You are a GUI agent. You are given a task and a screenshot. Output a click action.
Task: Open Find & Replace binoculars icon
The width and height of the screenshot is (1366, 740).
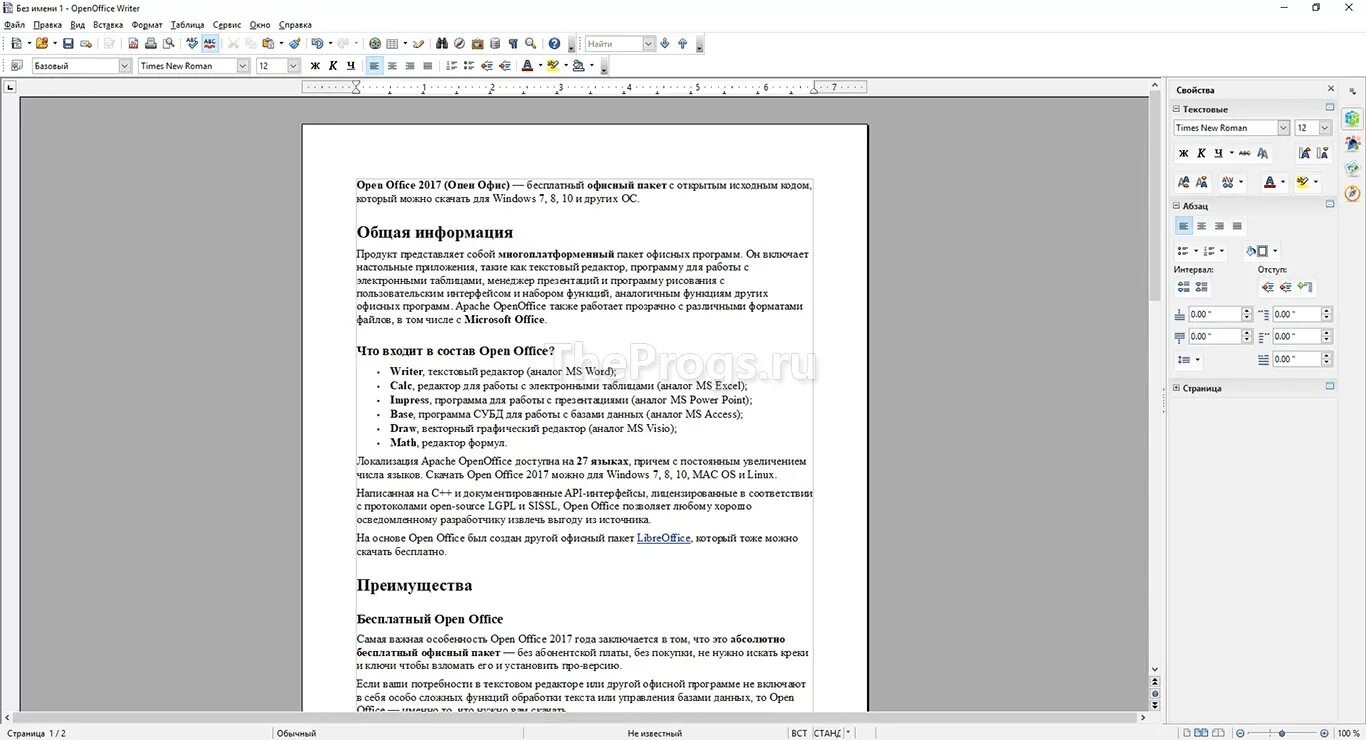(x=442, y=44)
